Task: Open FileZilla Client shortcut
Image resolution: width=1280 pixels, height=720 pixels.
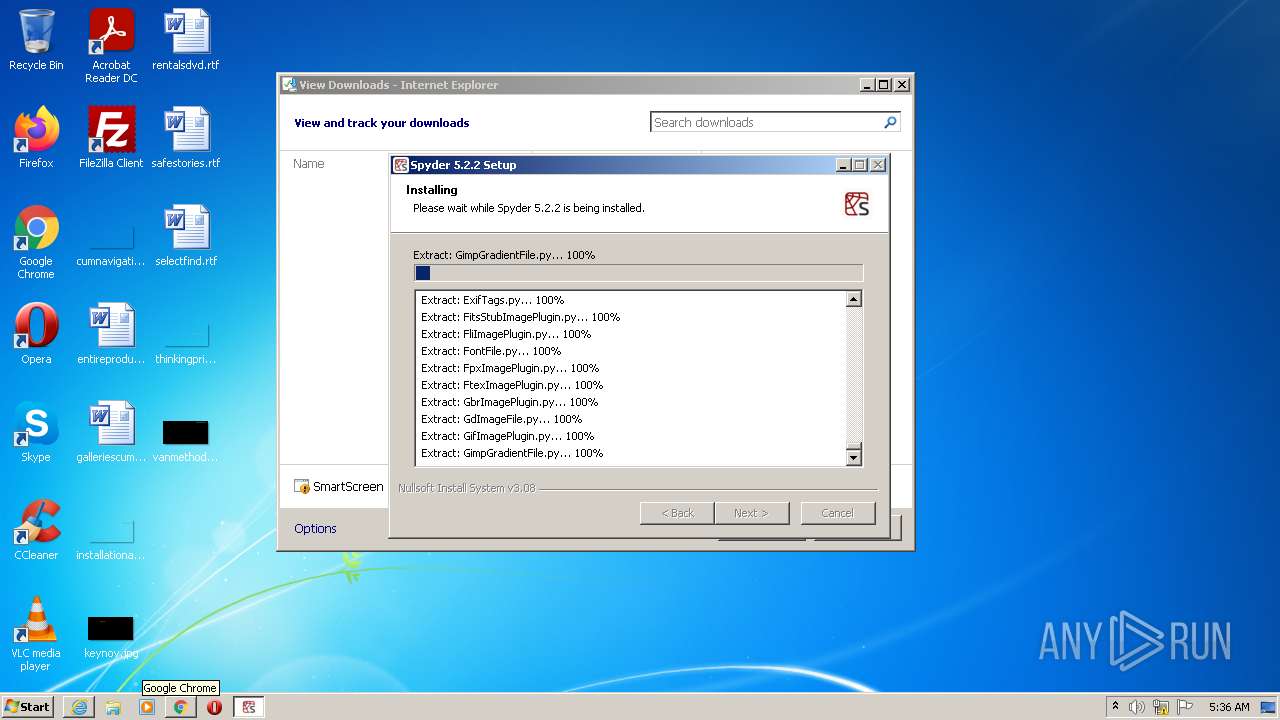Action: 111,138
